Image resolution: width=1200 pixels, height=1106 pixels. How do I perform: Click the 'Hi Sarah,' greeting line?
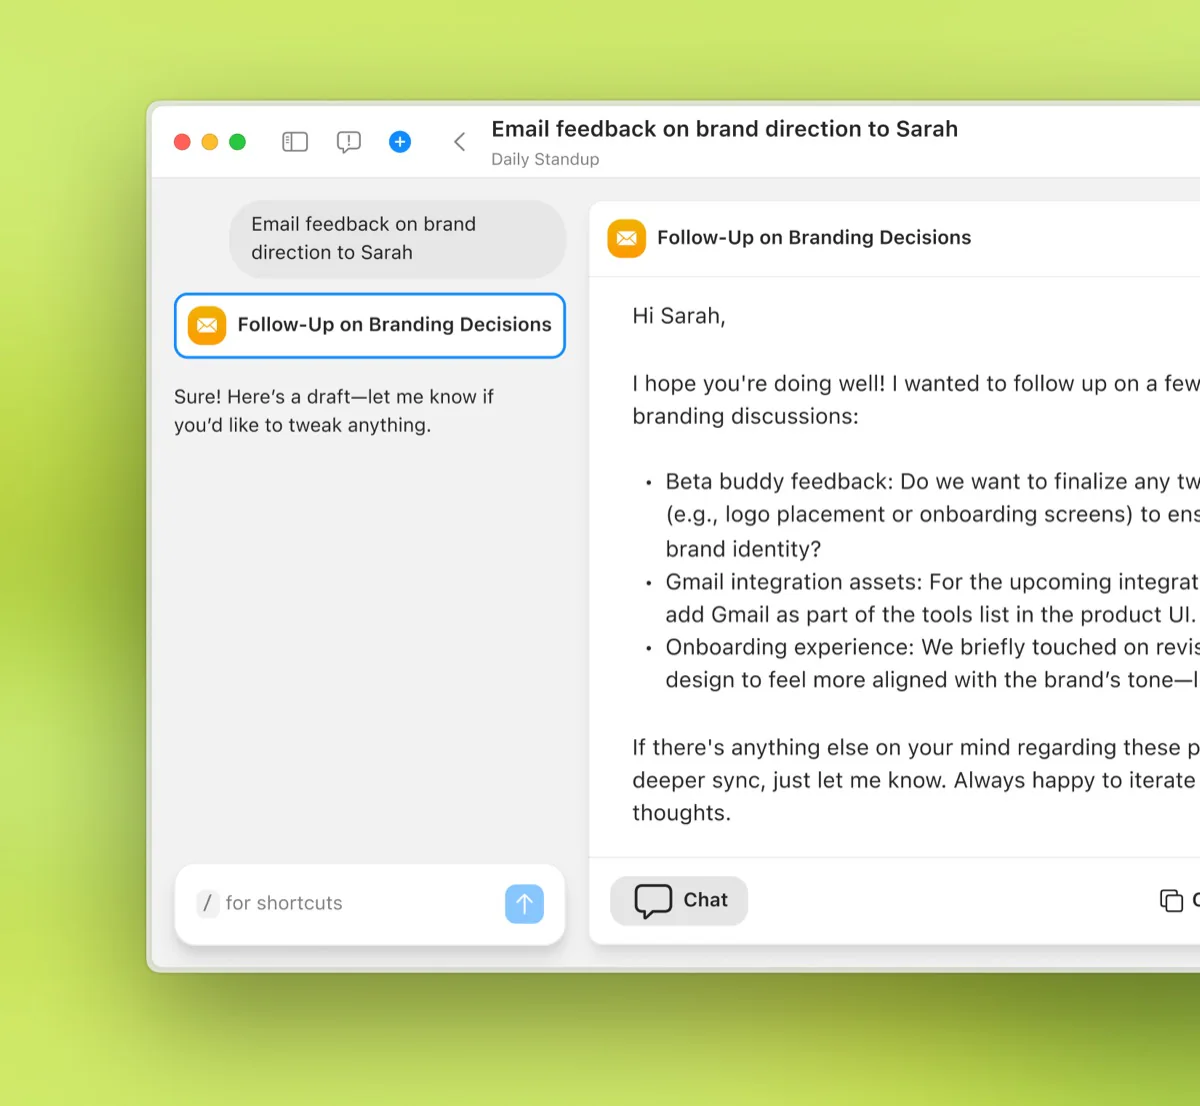click(x=679, y=316)
